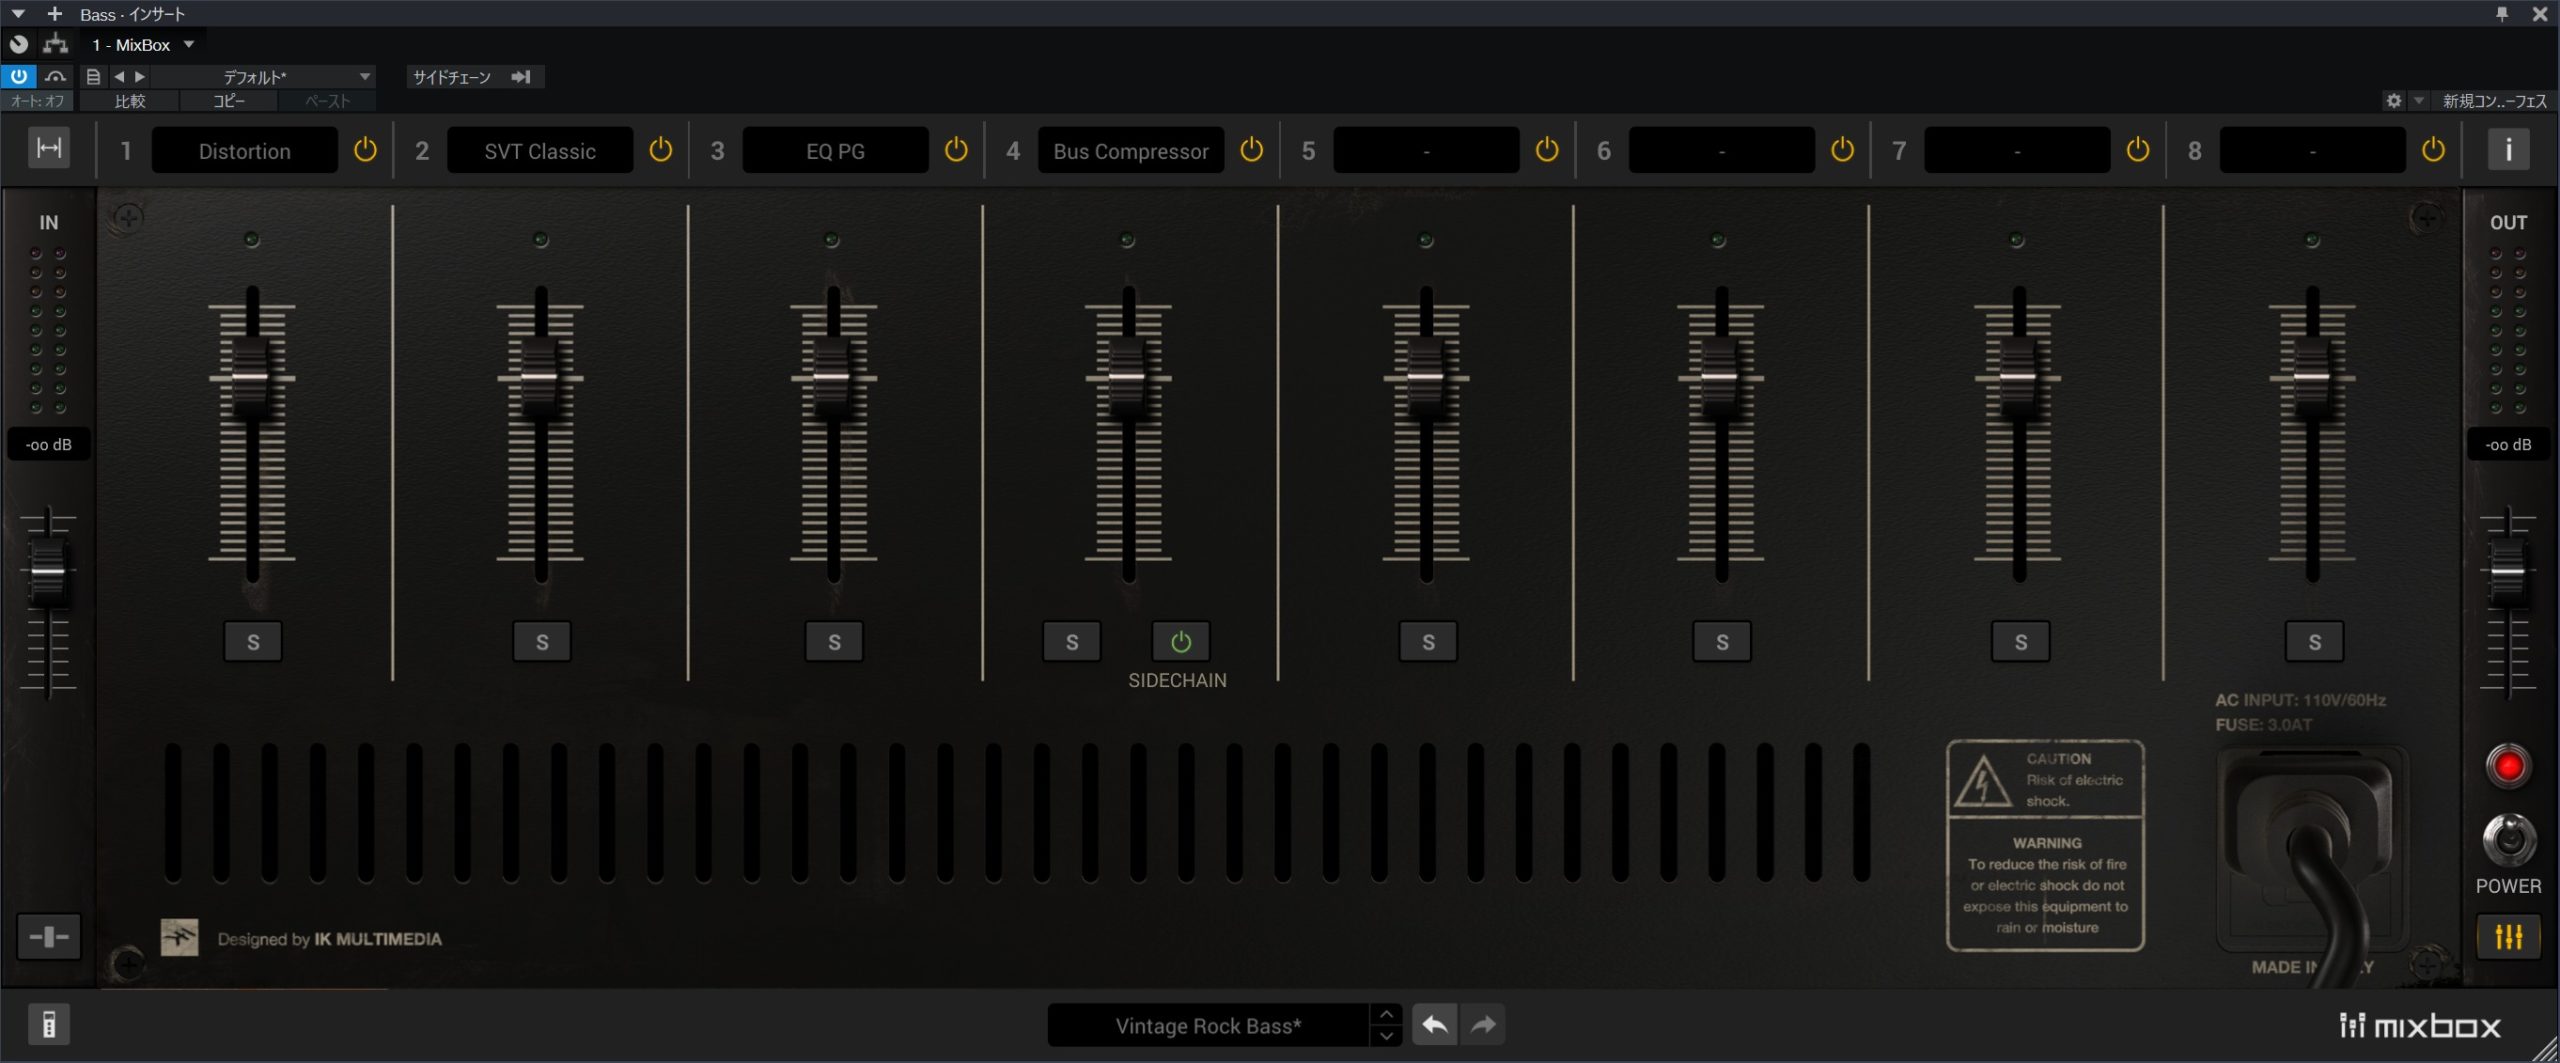This screenshot has width=2560, height=1063.
Task: Toggle power for slot 4 Bus Compressor
Action: [x=1251, y=150]
